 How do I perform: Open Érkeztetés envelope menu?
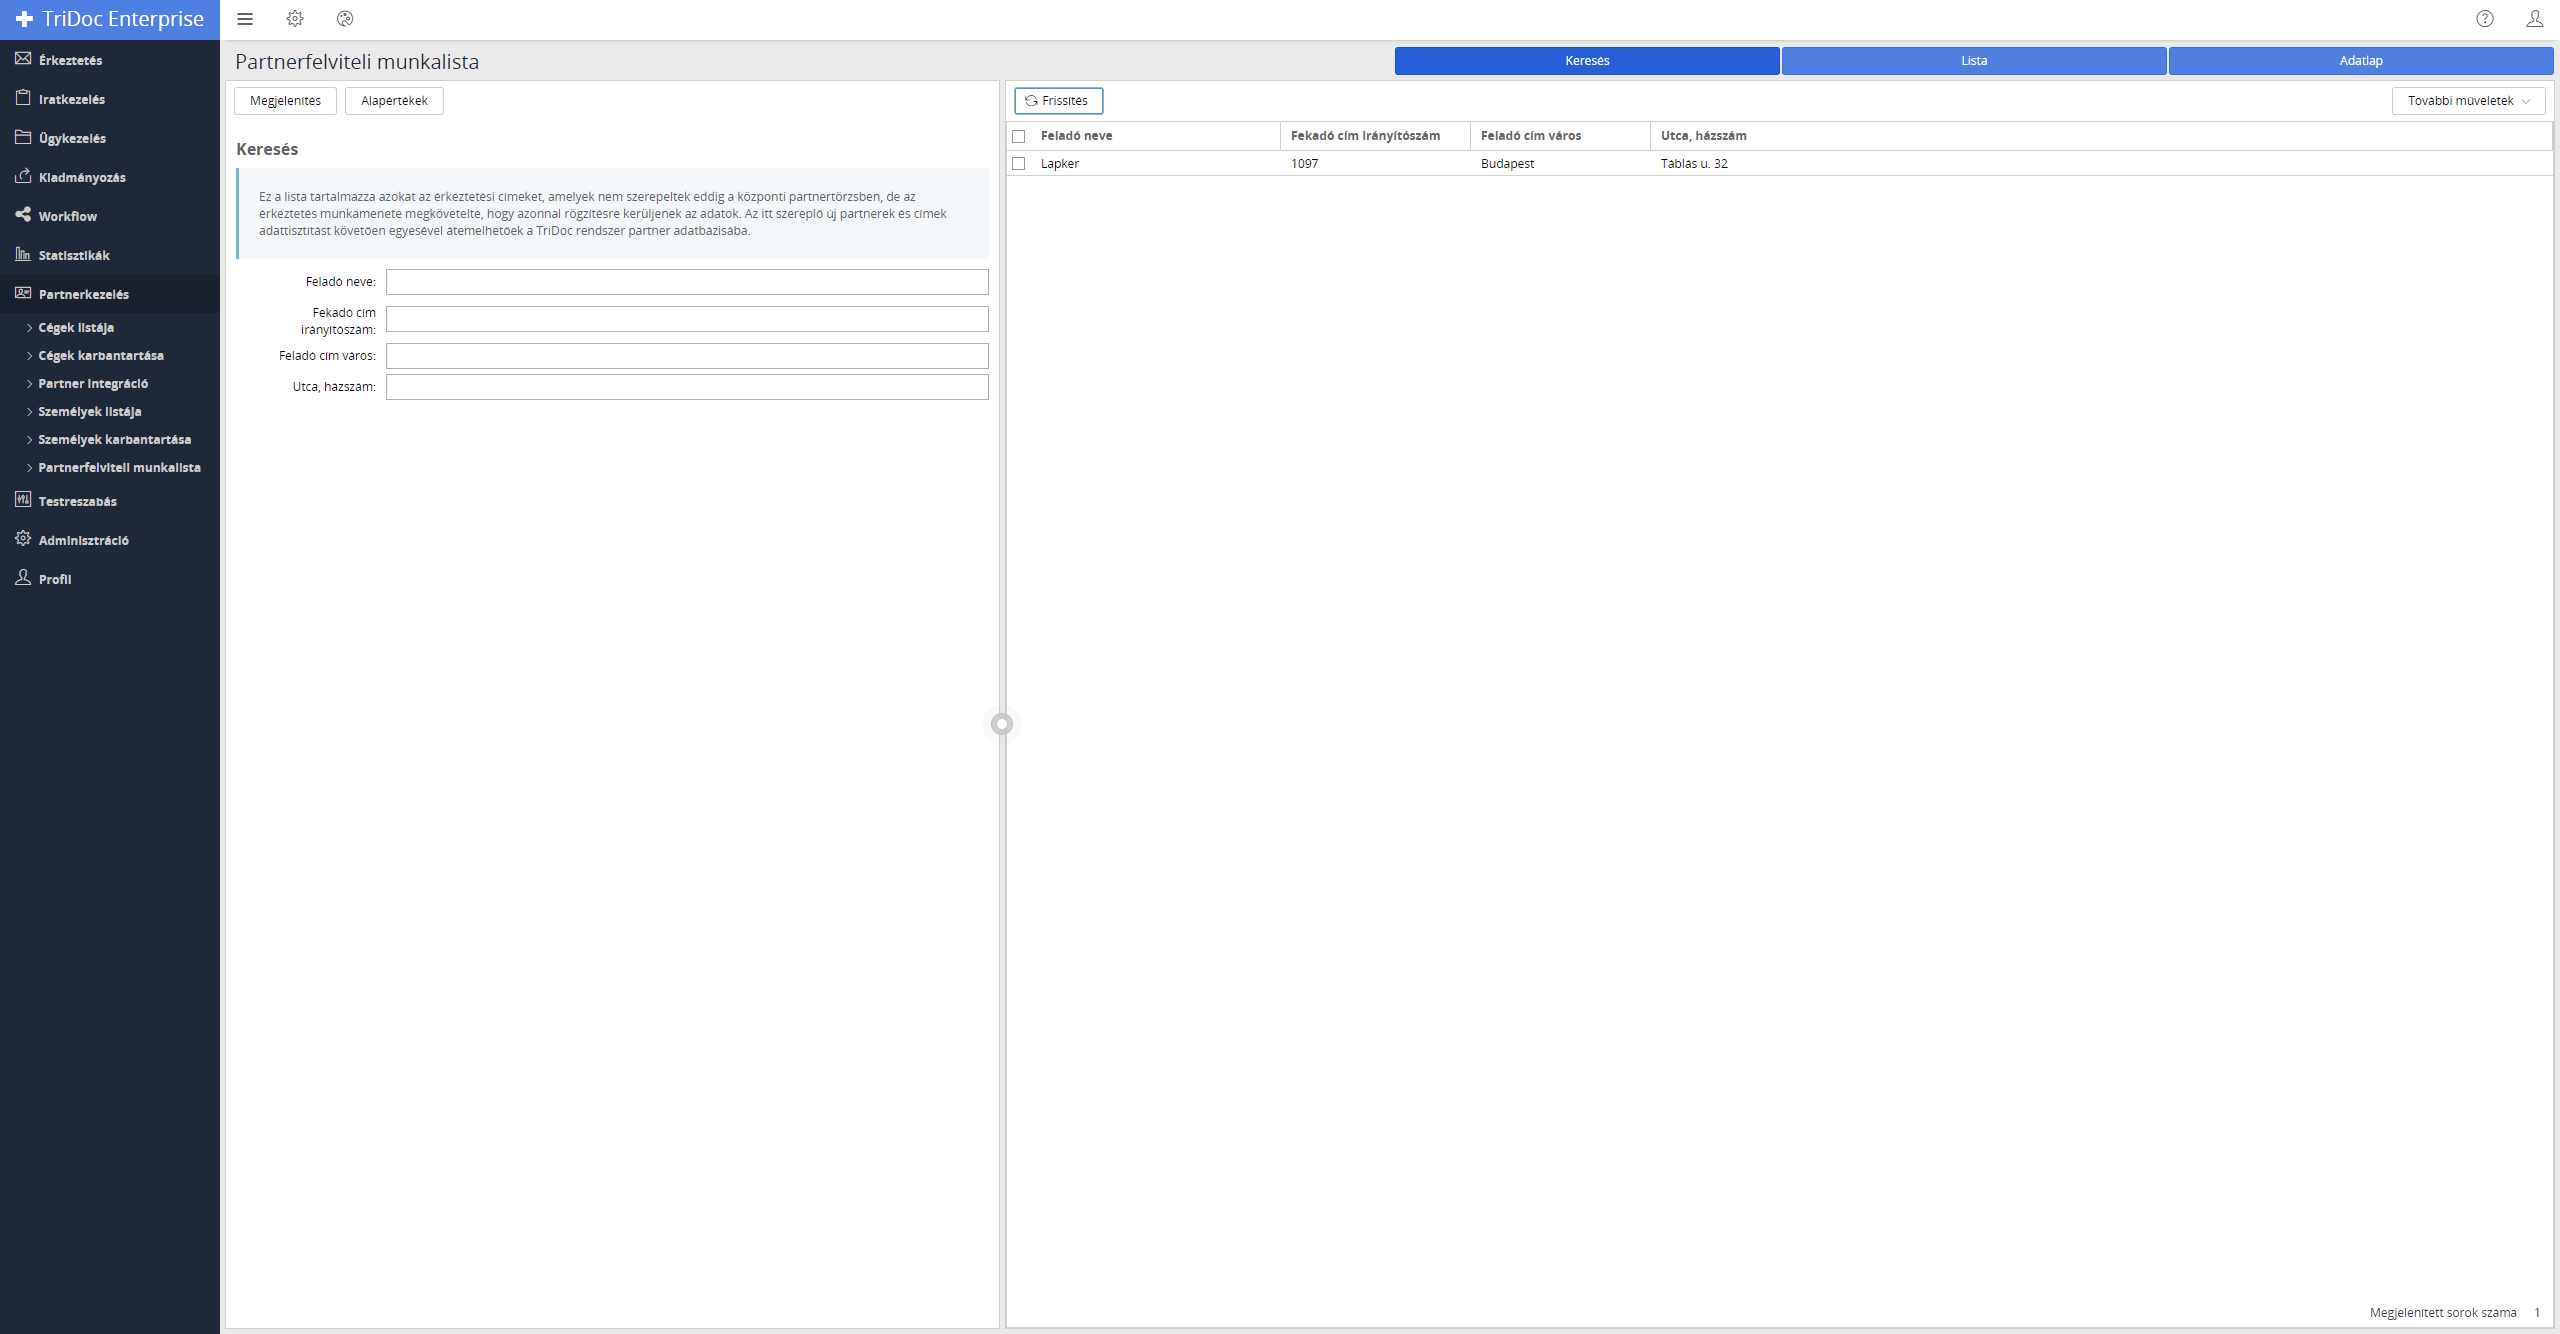coord(70,60)
